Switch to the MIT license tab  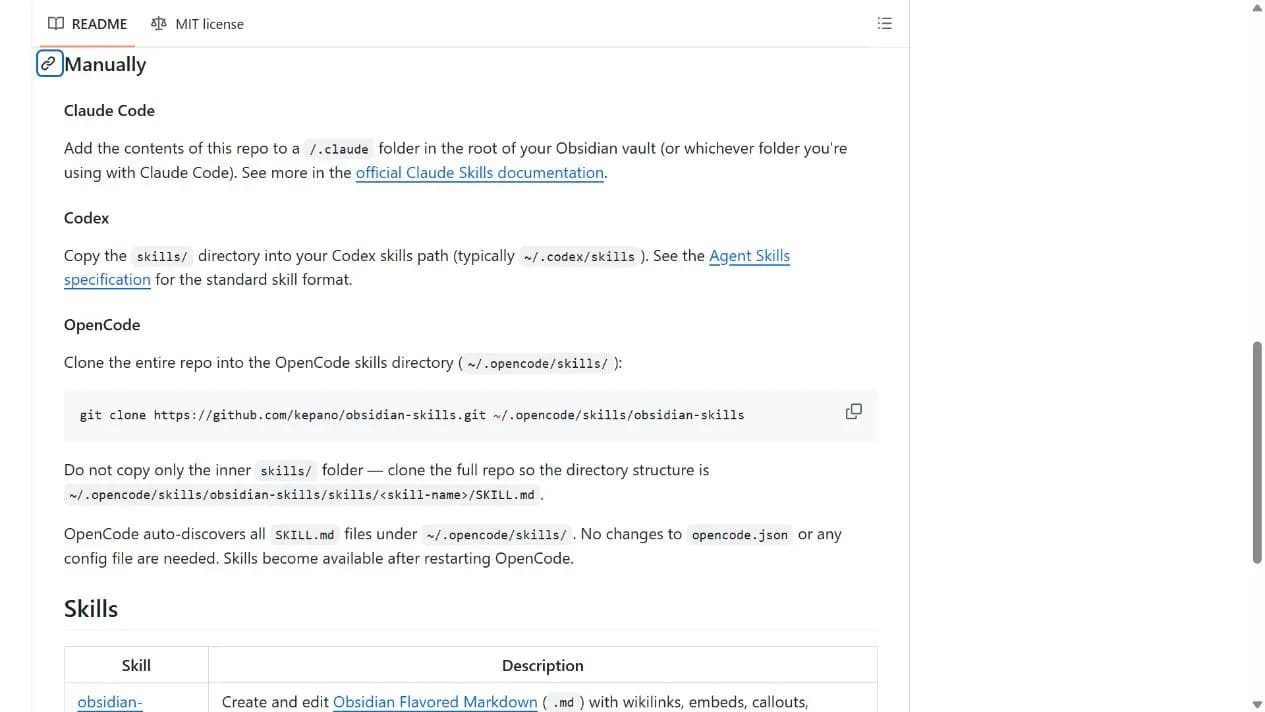(197, 23)
